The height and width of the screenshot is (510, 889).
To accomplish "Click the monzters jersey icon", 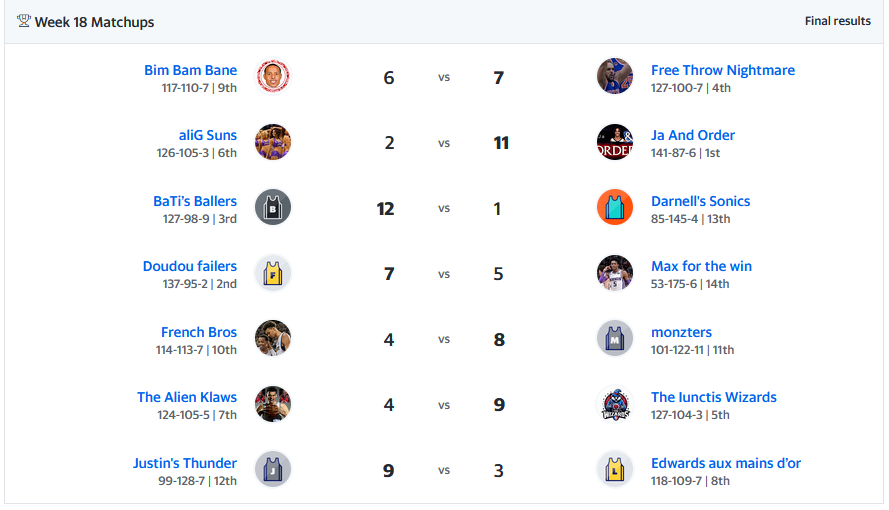I will pos(615,338).
